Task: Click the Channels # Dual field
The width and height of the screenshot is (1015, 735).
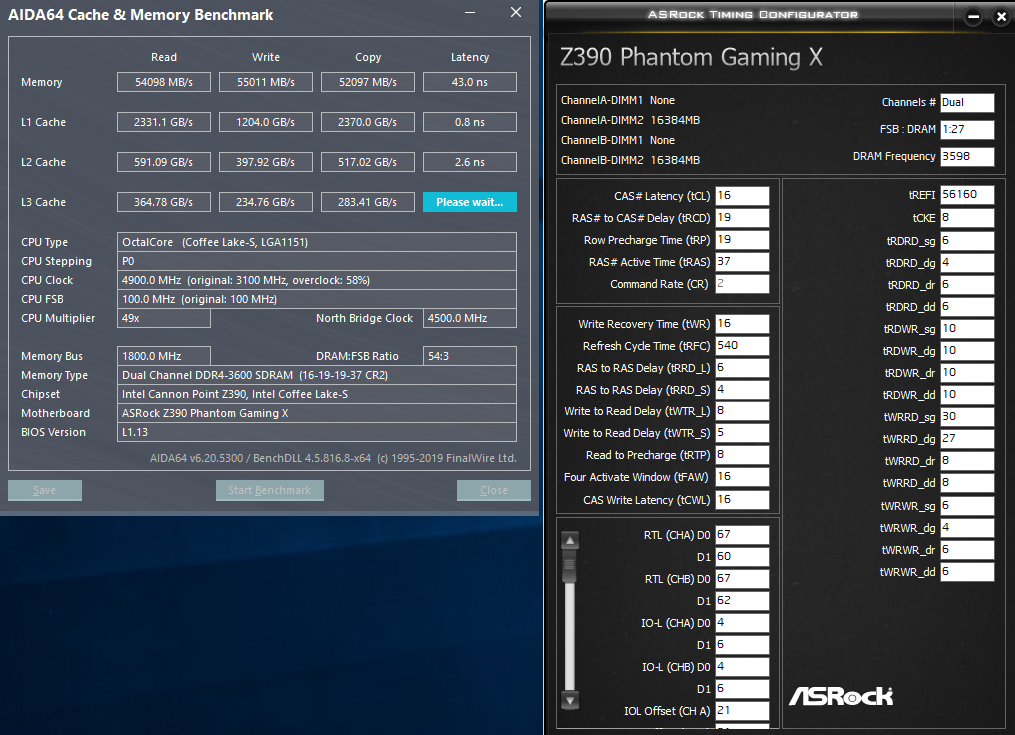Action: [x=967, y=102]
